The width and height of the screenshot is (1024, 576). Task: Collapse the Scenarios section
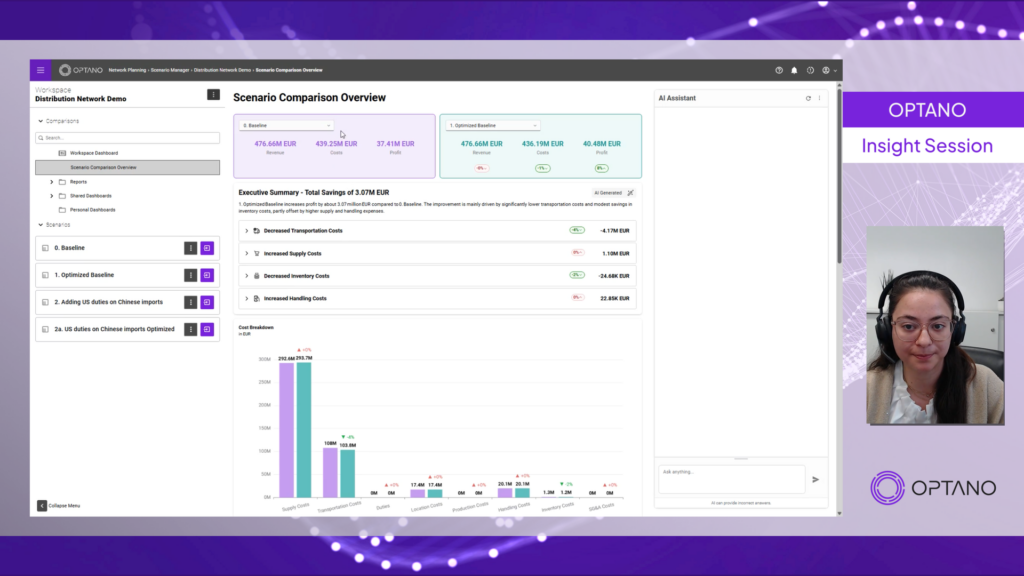tap(39, 225)
